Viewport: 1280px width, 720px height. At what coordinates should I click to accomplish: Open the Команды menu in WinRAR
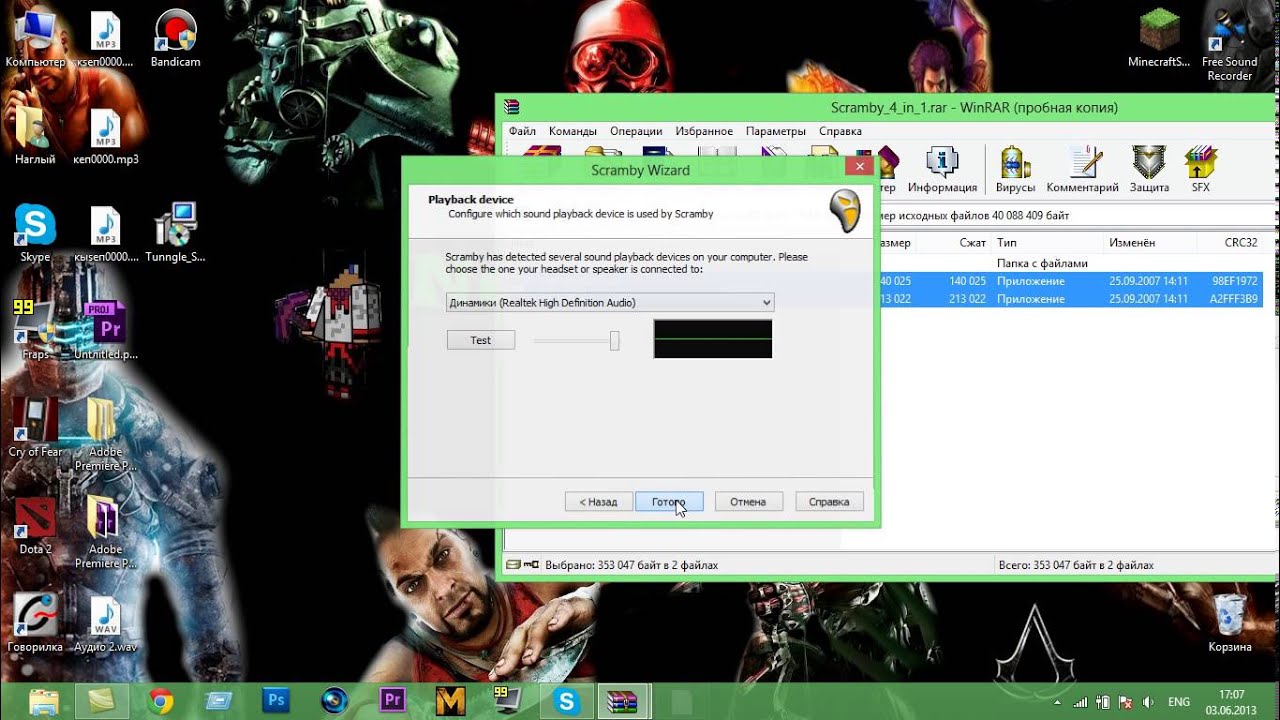[x=573, y=131]
